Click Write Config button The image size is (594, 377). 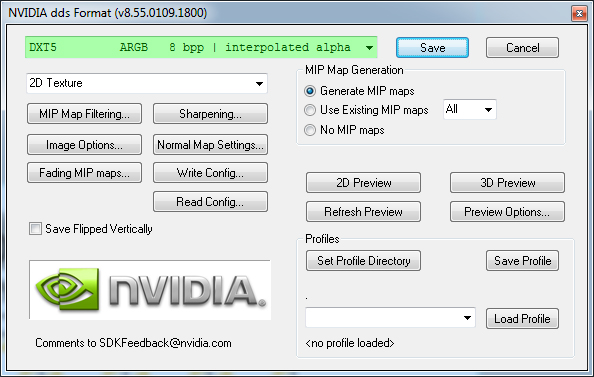tap(210, 173)
